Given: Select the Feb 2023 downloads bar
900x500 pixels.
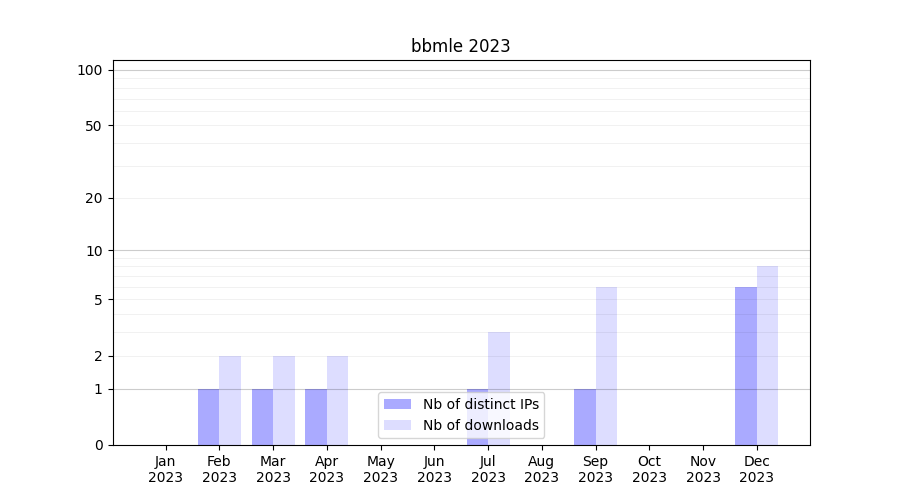Looking at the screenshot, I should (230, 400).
